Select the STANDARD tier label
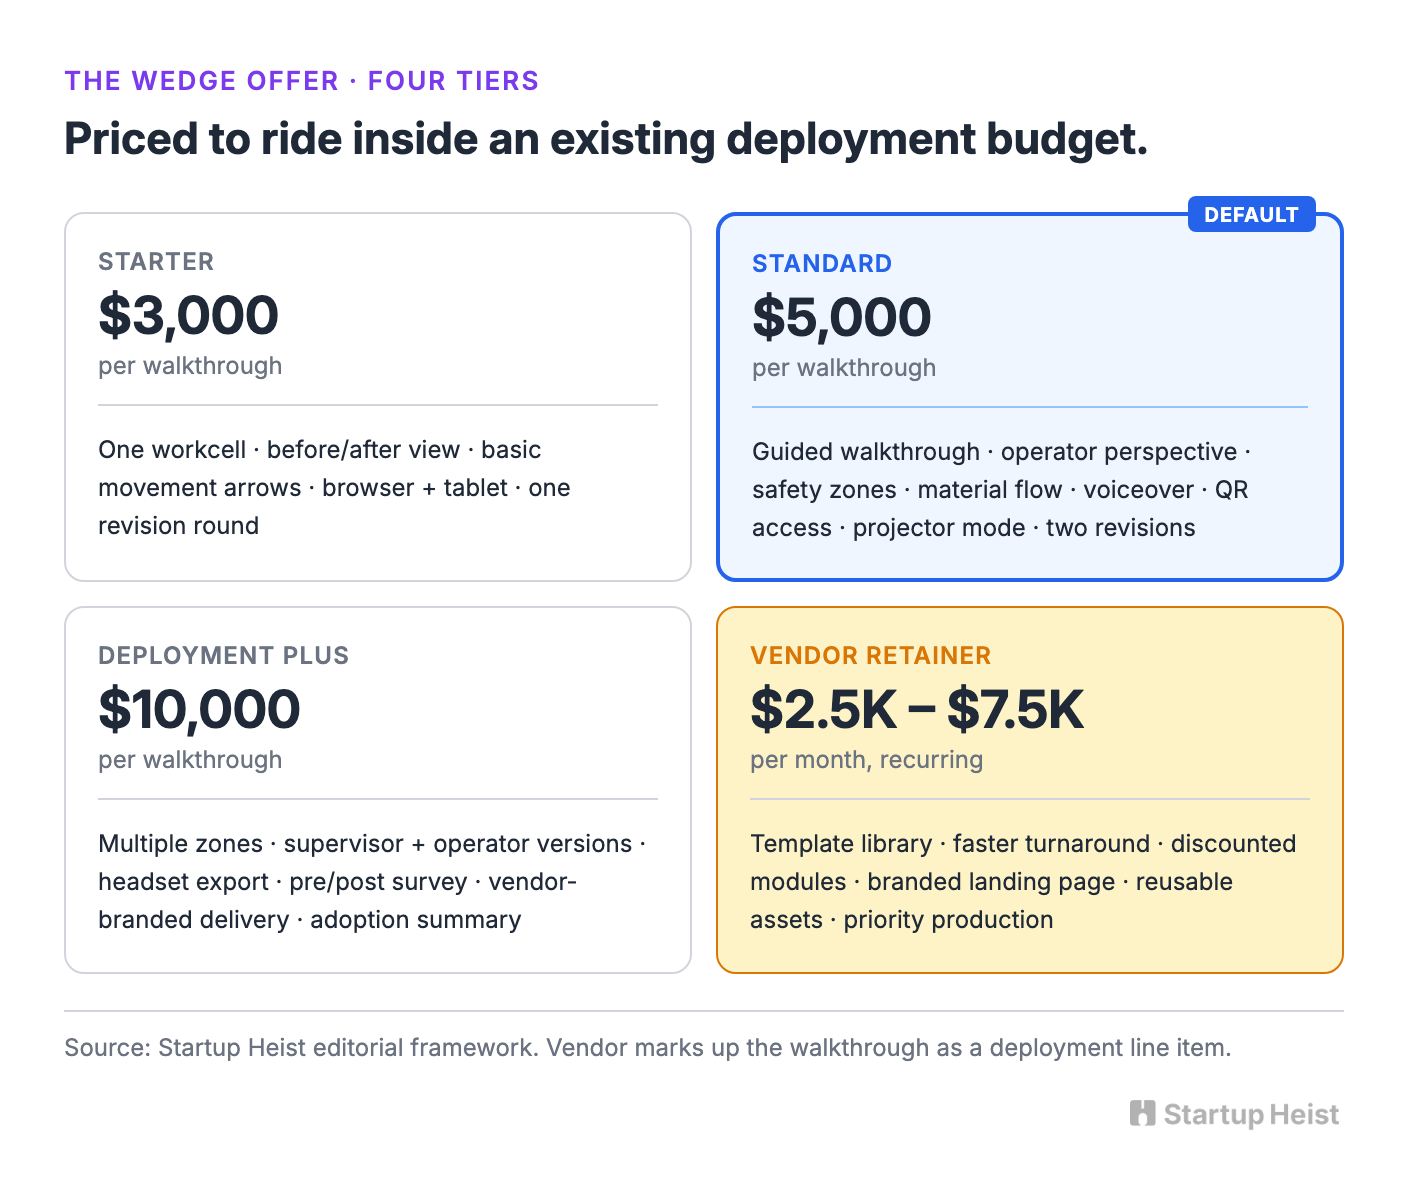 pos(822,264)
